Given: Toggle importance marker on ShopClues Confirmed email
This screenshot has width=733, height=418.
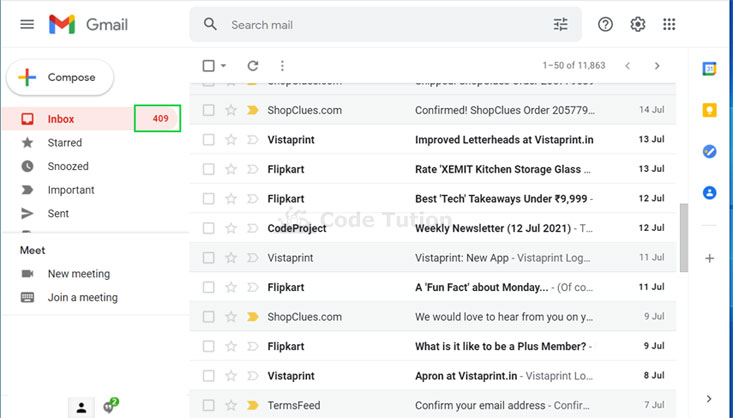Looking at the screenshot, I should click(253, 110).
